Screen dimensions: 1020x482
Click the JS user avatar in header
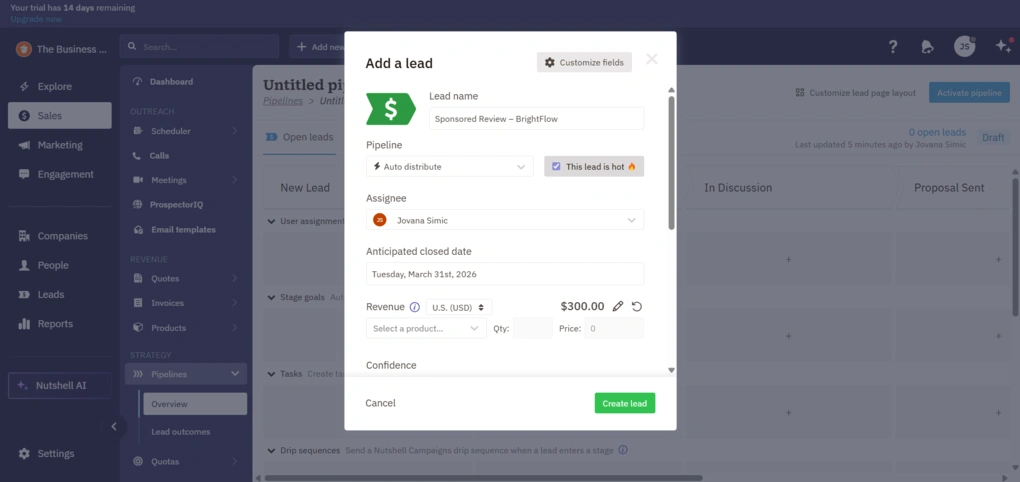963,47
